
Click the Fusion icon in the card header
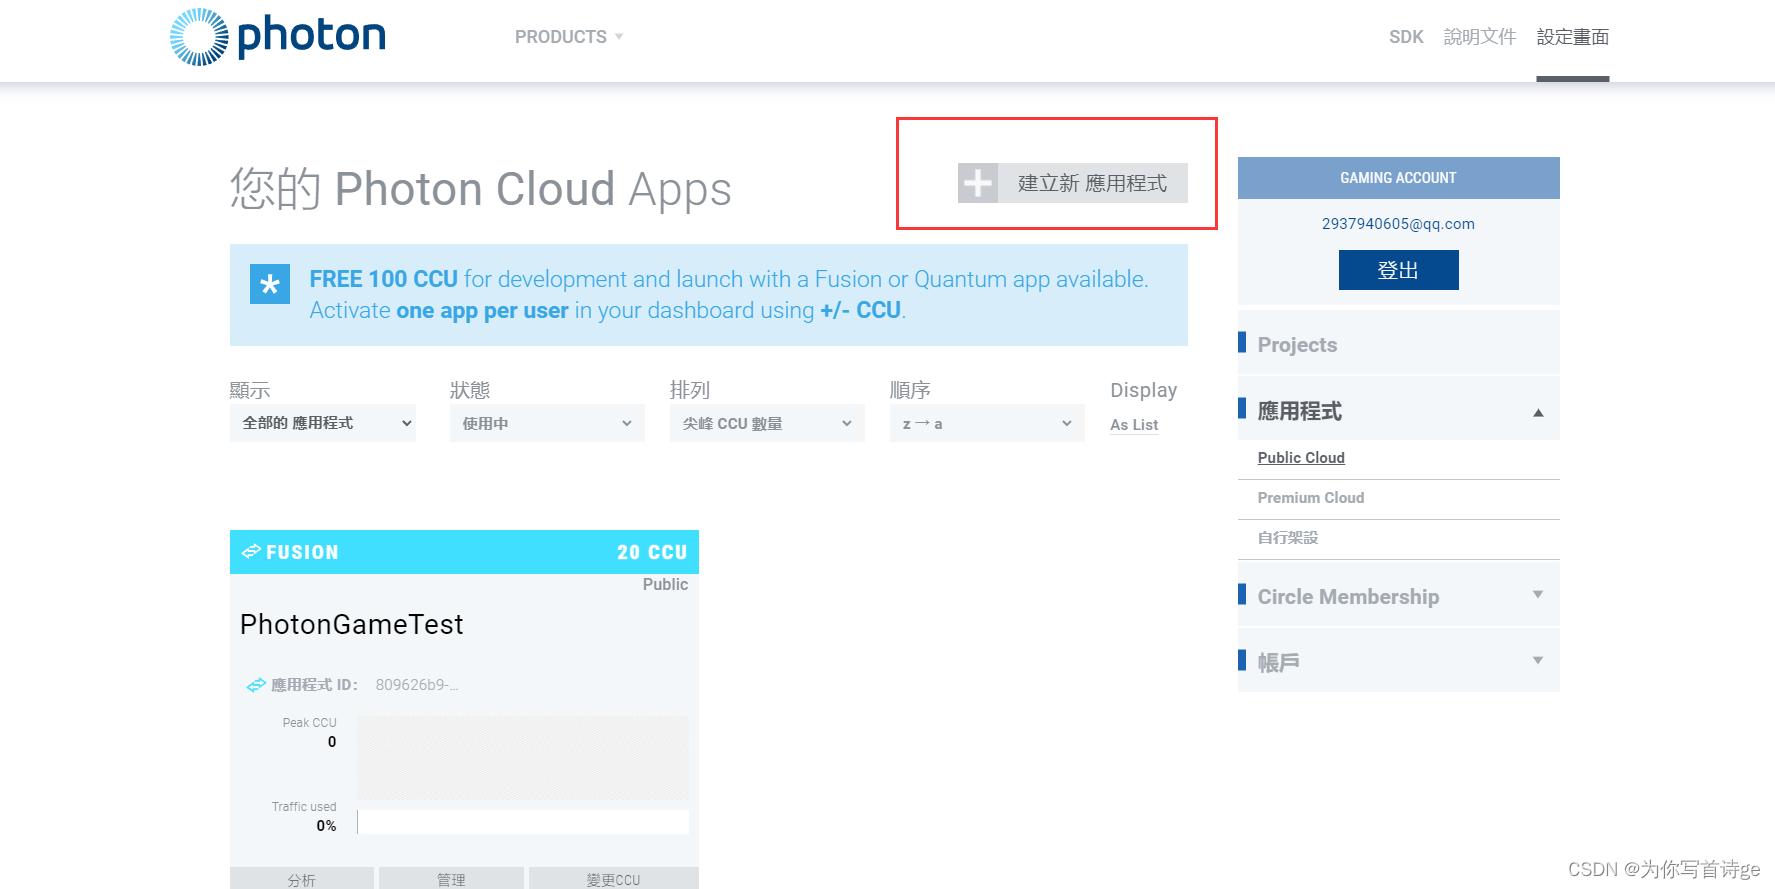click(x=251, y=551)
